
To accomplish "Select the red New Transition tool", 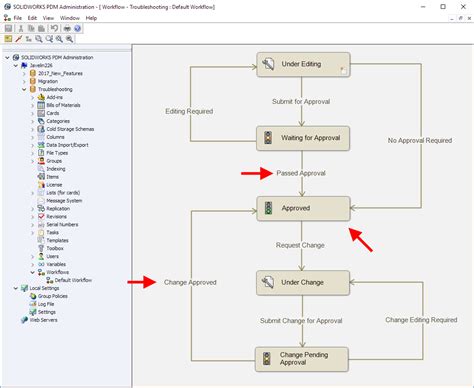I will tap(19, 39).
